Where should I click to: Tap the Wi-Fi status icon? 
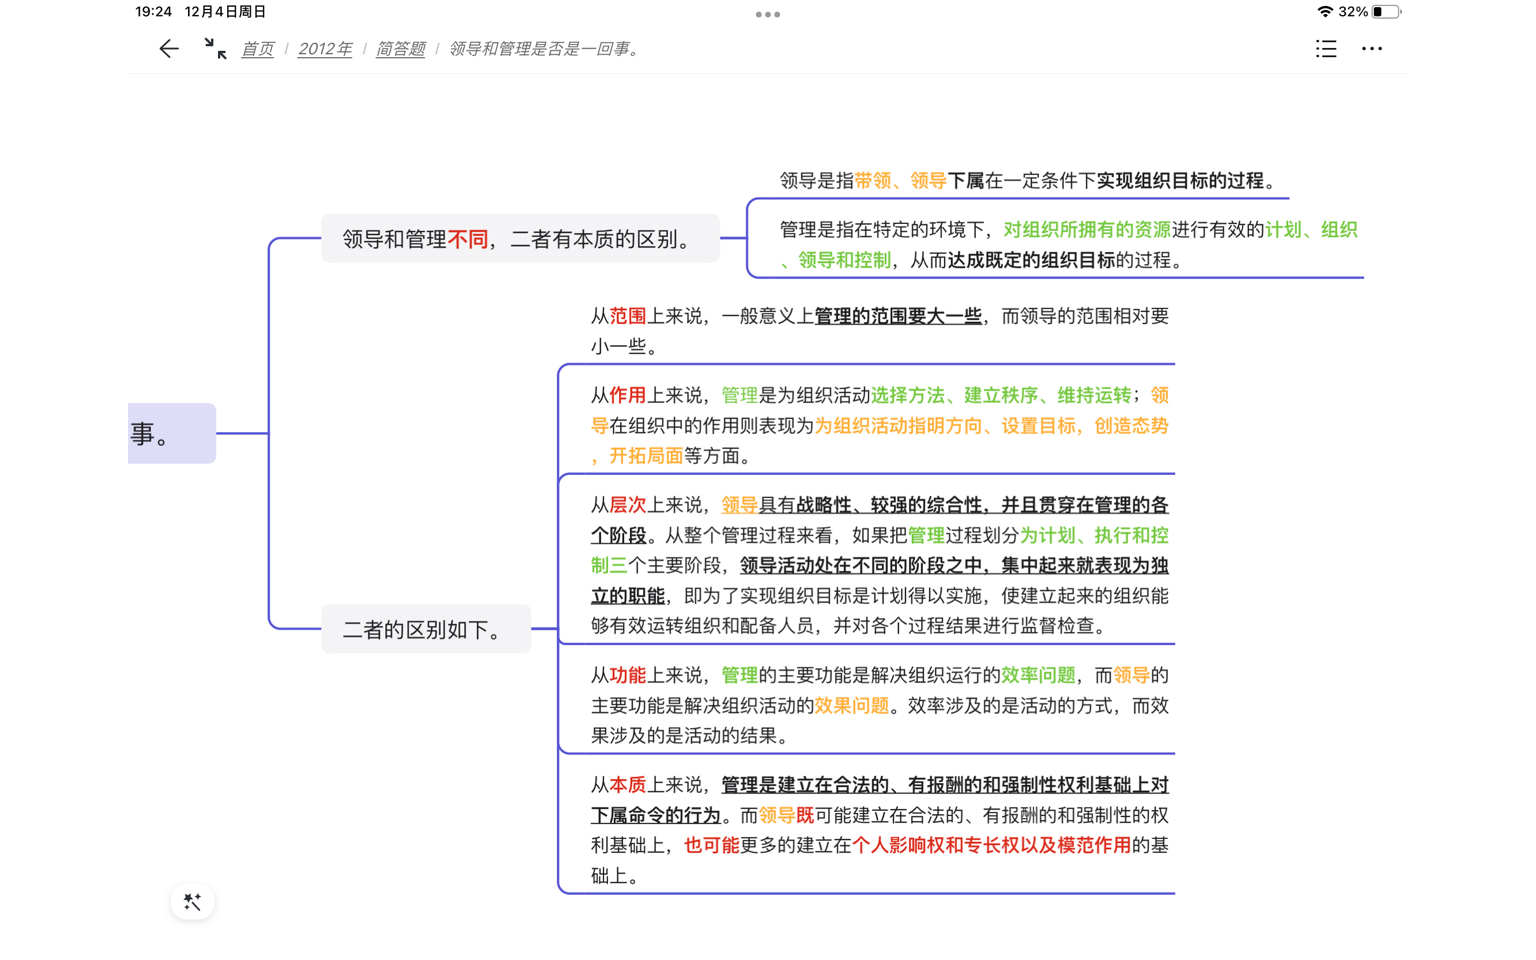pyautogui.click(x=1325, y=12)
